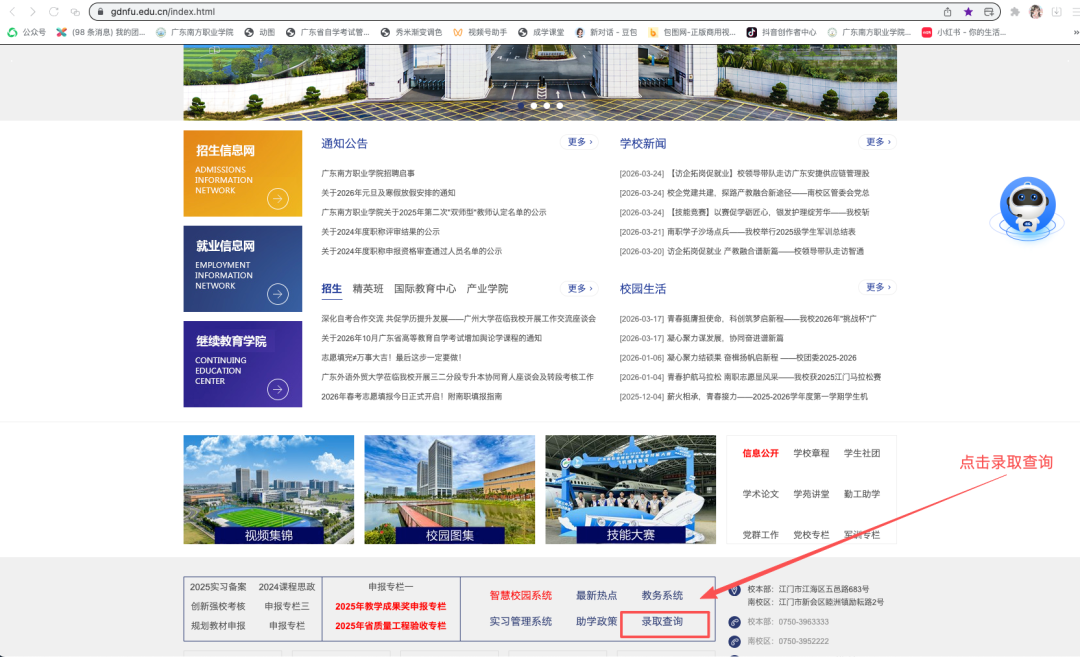Click the browser back arrow

(x=11, y=11)
